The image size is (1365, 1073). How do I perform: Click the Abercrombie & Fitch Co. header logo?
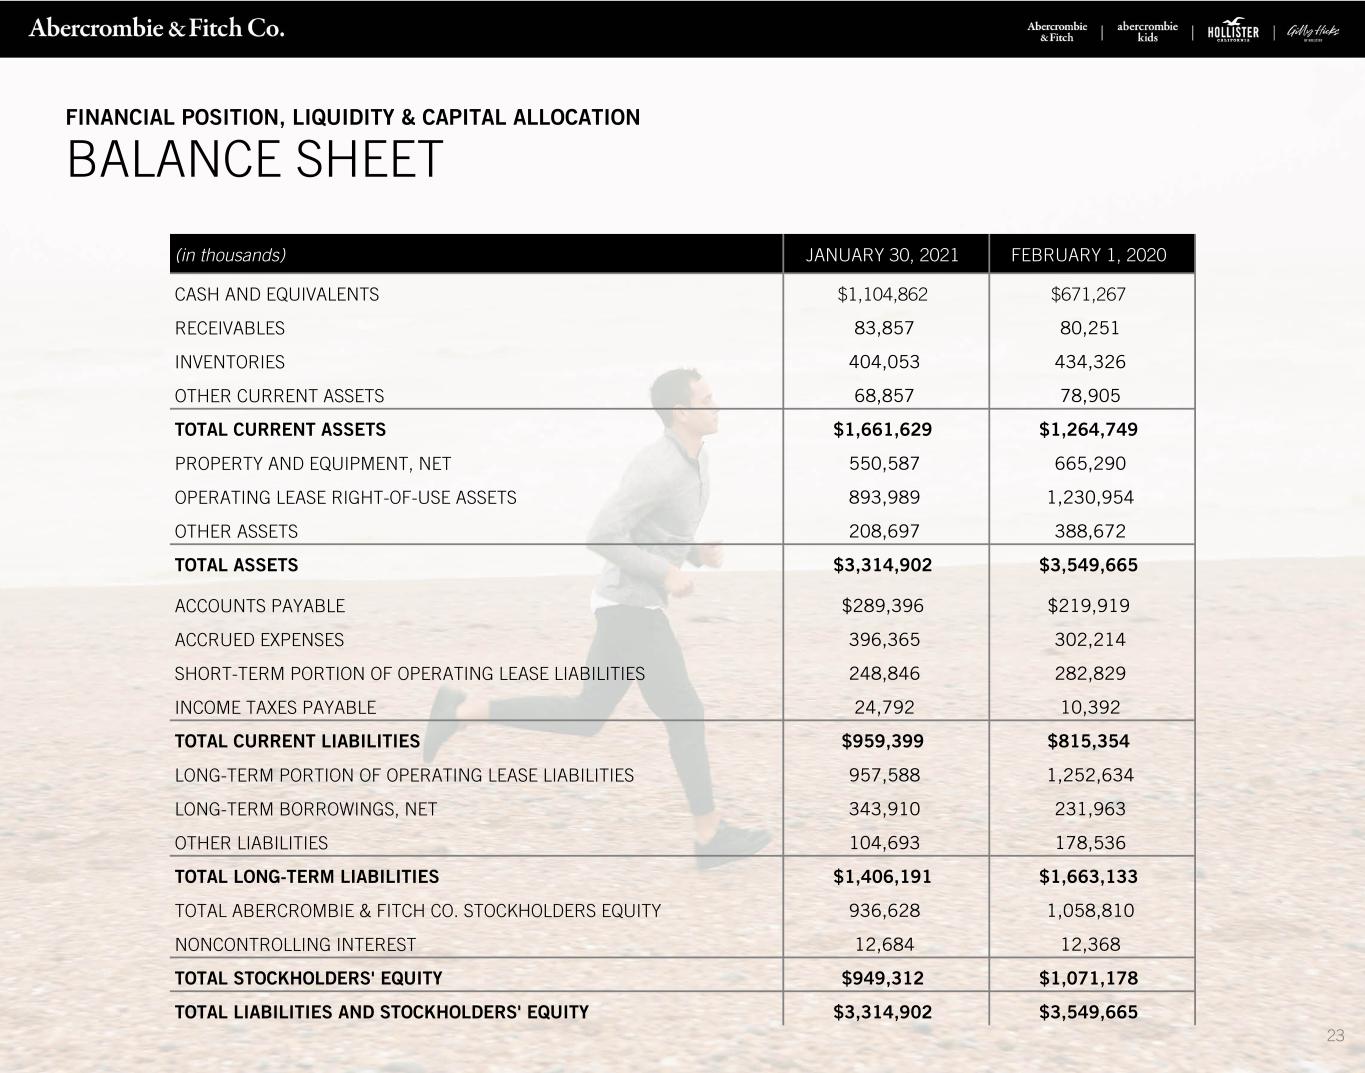157,28
